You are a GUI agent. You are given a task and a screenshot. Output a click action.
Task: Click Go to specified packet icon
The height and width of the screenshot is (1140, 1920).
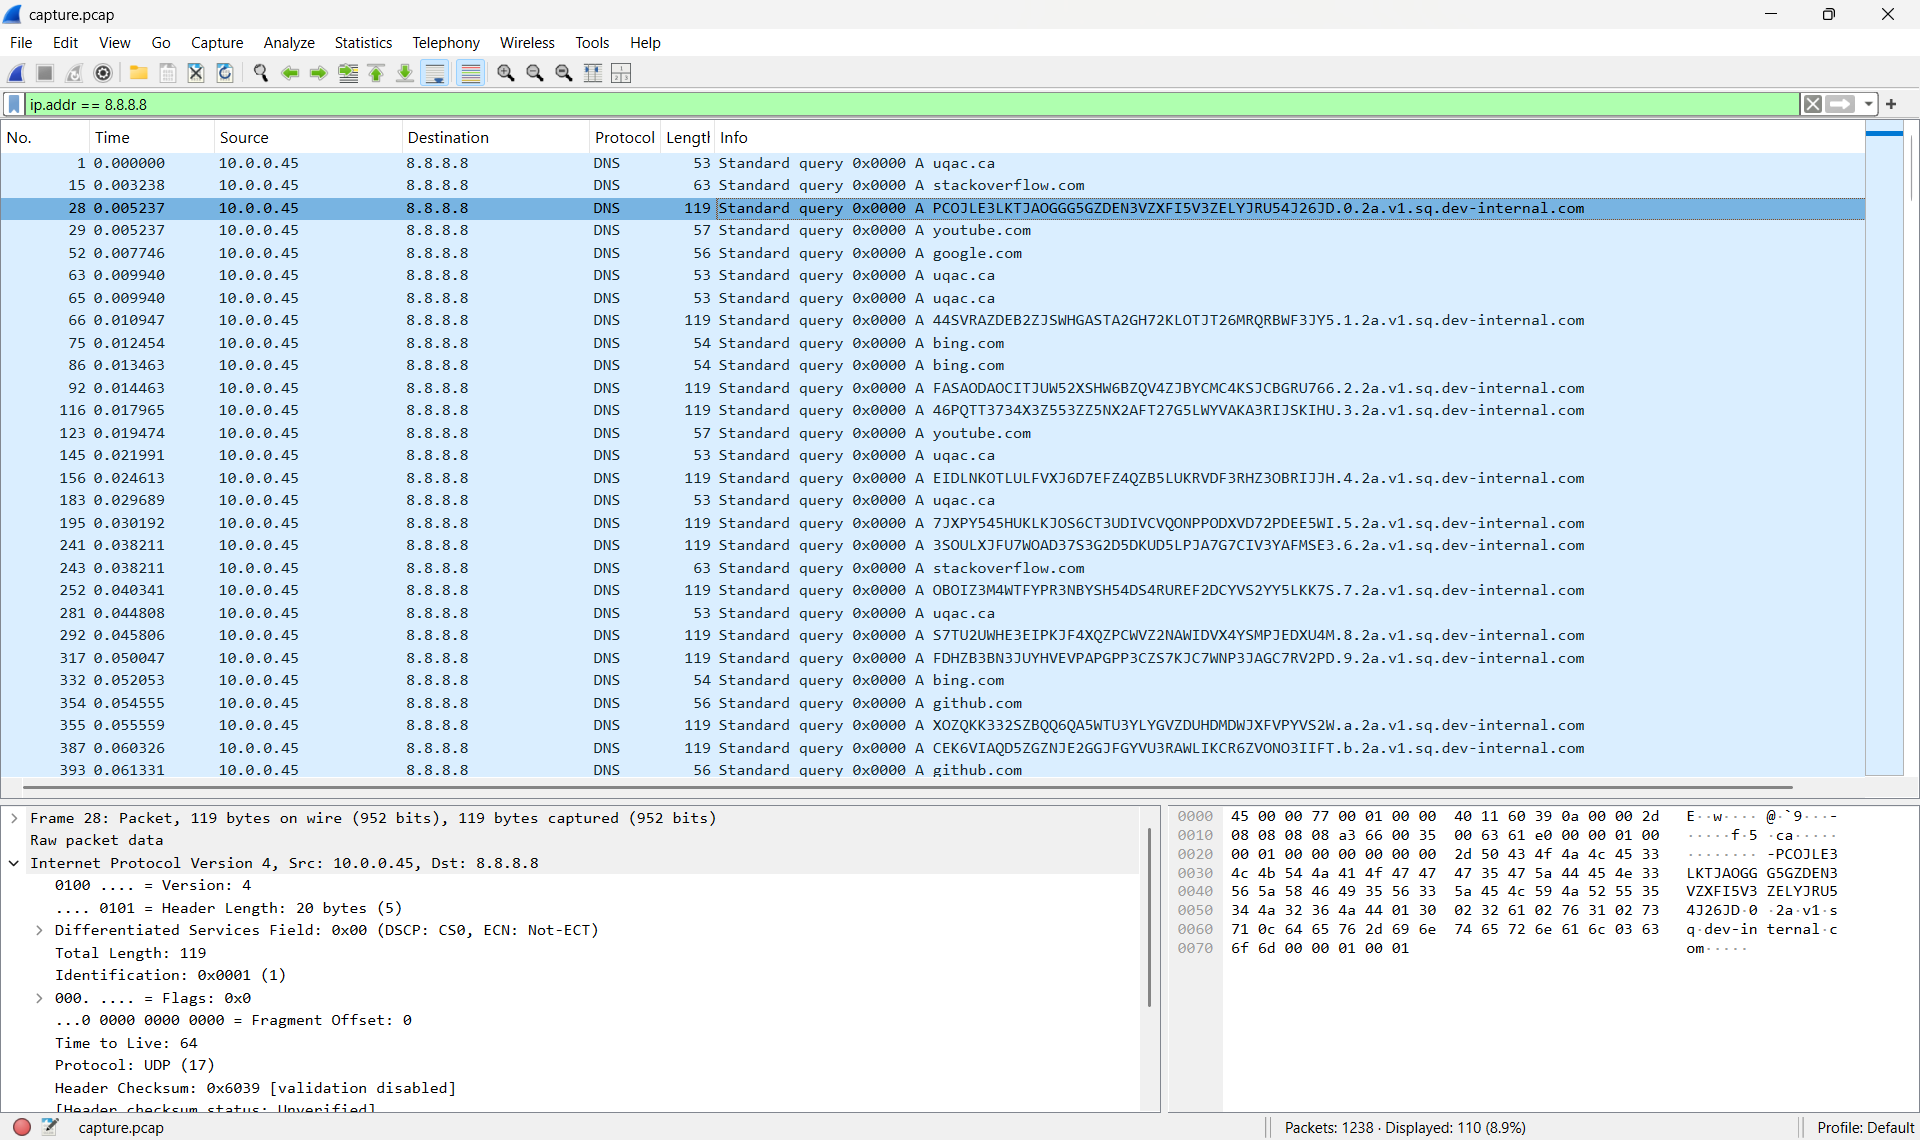348,73
